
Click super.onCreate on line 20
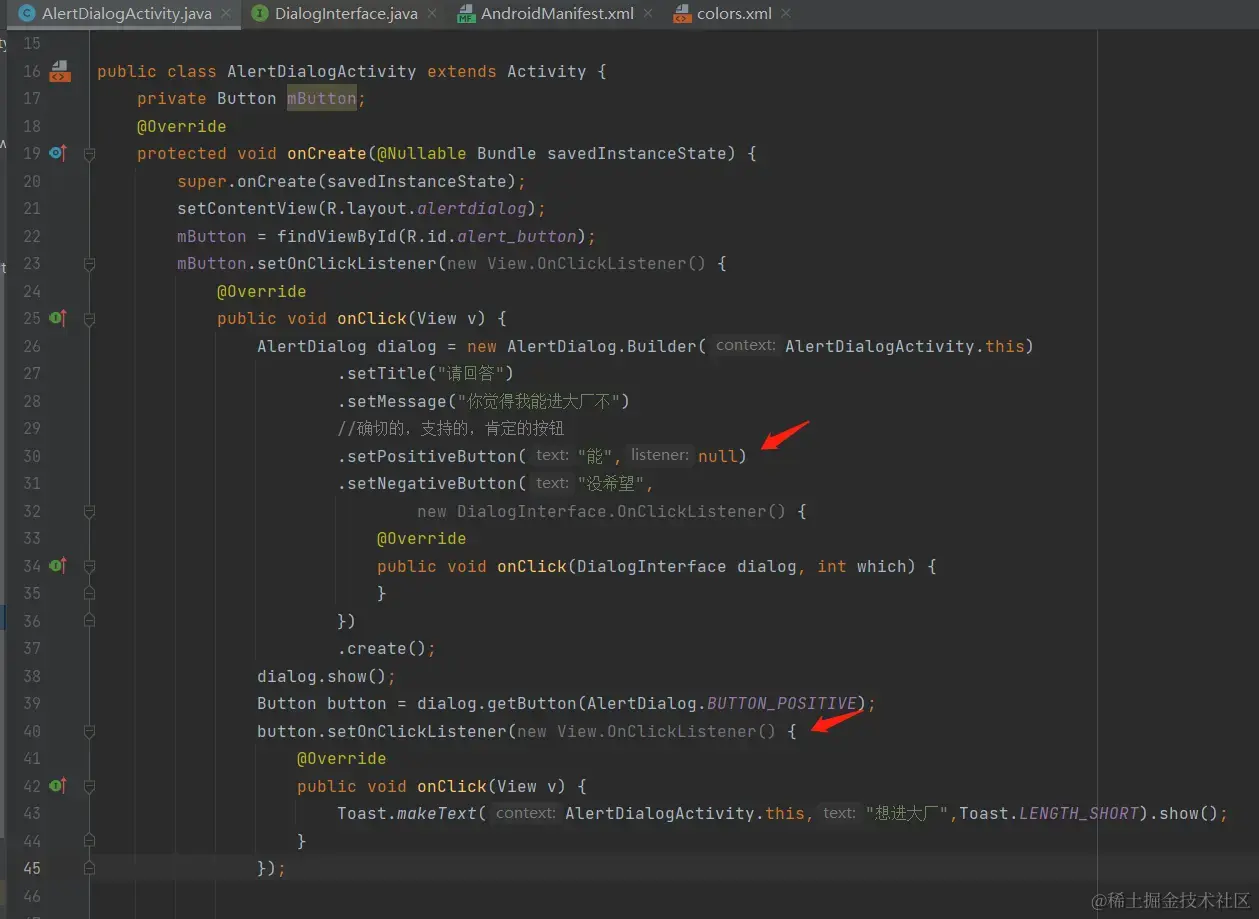tap(246, 181)
